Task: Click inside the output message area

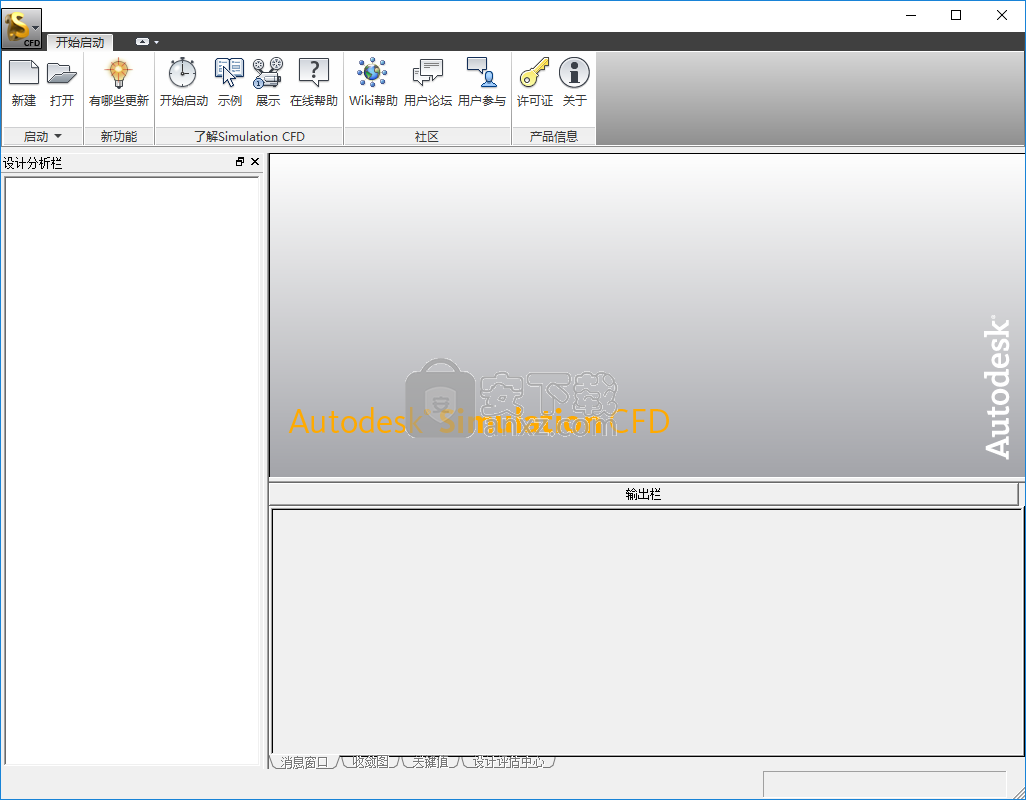Action: (648, 632)
